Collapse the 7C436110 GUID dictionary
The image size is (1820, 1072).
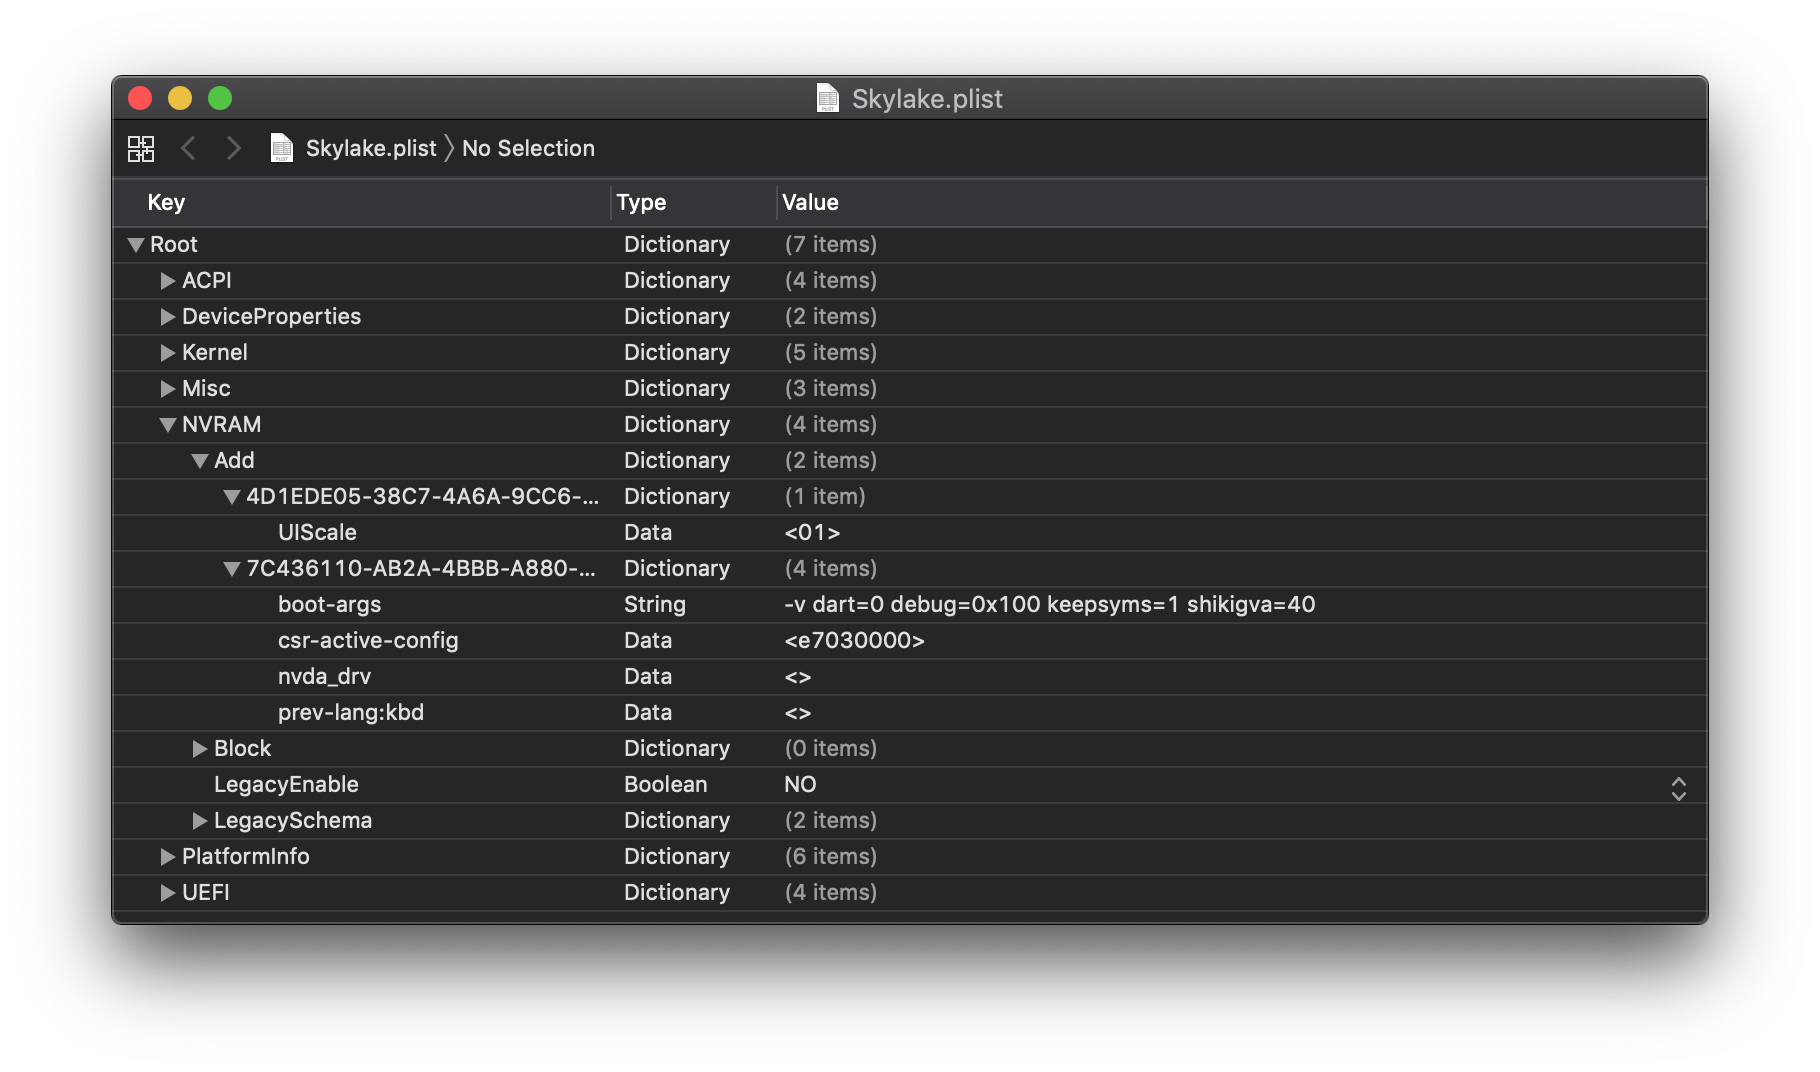click(232, 569)
